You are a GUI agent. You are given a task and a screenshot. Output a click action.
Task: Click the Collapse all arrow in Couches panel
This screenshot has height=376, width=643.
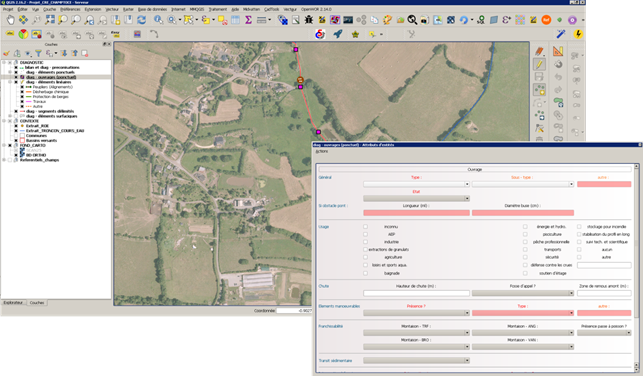pyautogui.click(x=74, y=53)
